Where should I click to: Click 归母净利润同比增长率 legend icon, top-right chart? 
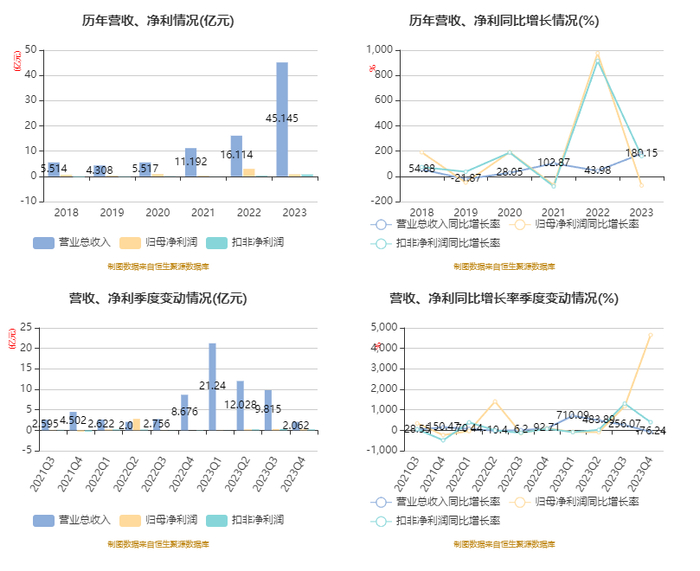pyautogui.click(x=520, y=225)
